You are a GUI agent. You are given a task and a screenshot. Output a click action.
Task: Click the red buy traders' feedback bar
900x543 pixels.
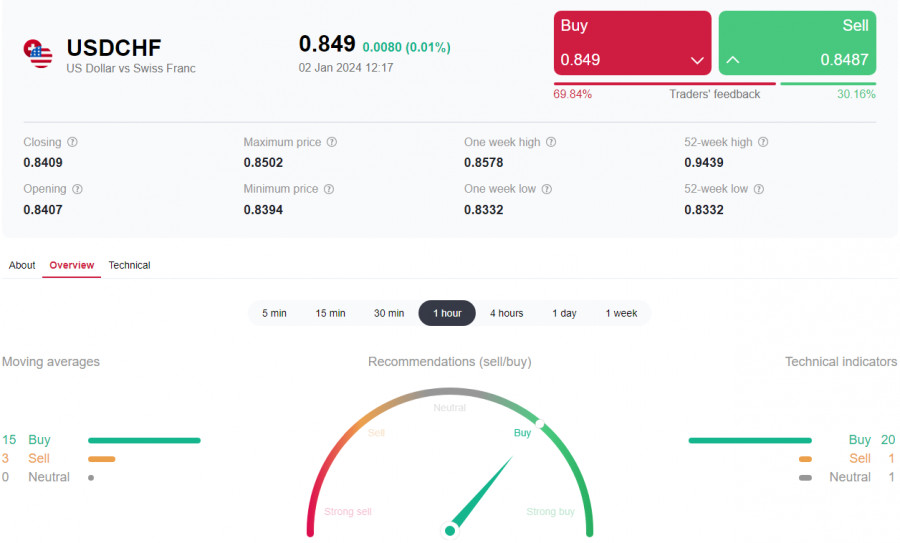click(665, 84)
